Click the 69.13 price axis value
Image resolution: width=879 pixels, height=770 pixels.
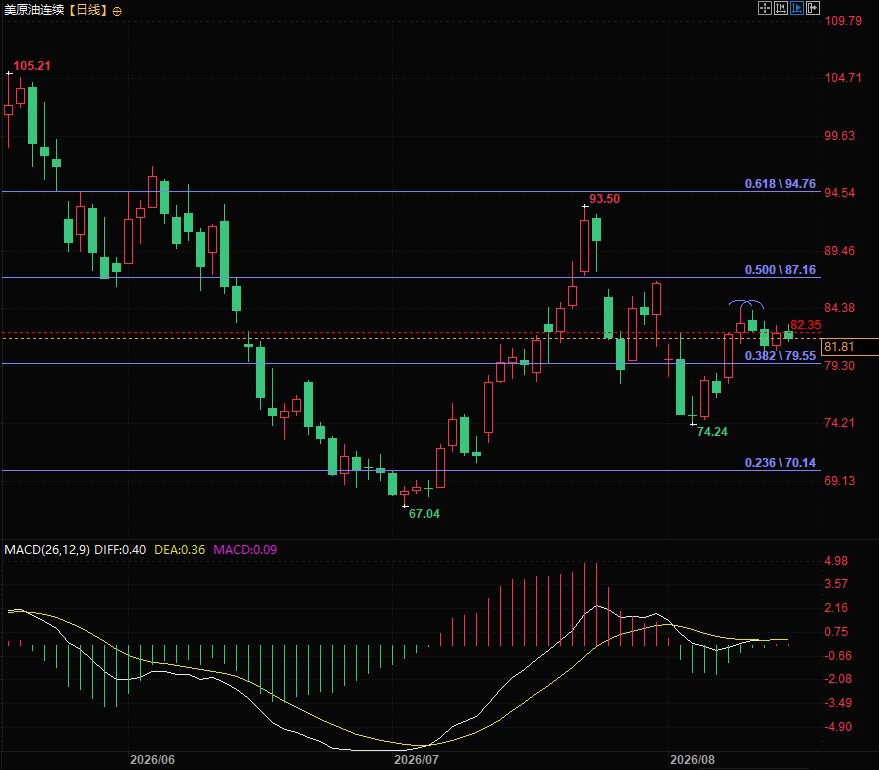pos(840,480)
